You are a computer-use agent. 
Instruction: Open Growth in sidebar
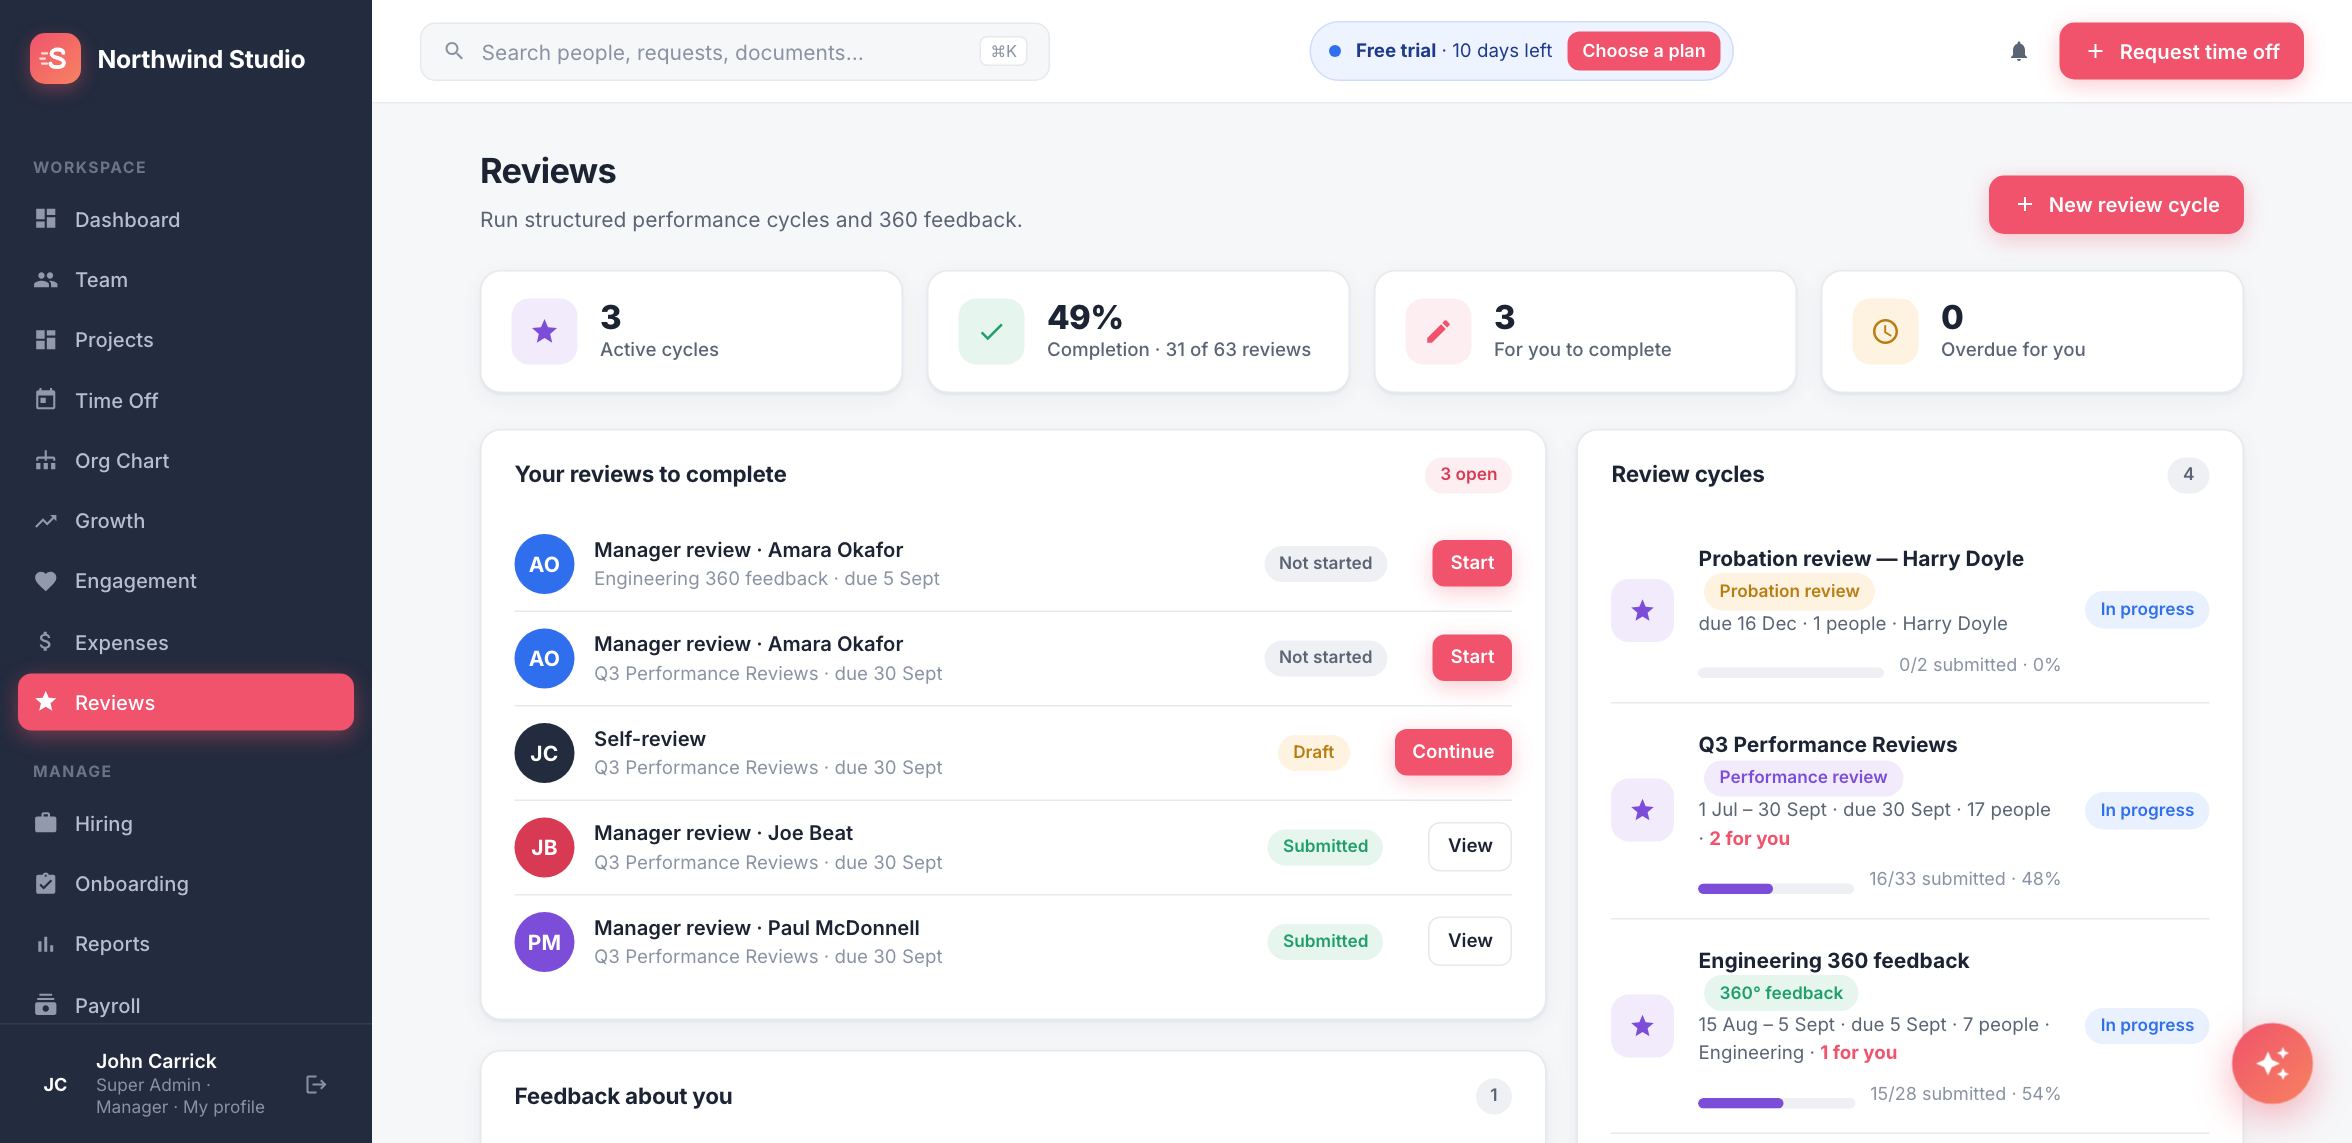coord(186,520)
